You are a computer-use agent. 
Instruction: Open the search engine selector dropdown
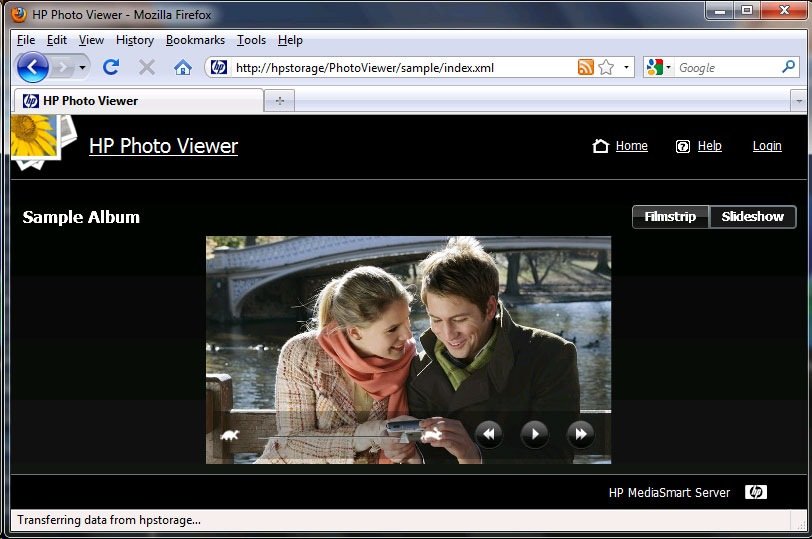pos(659,67)
